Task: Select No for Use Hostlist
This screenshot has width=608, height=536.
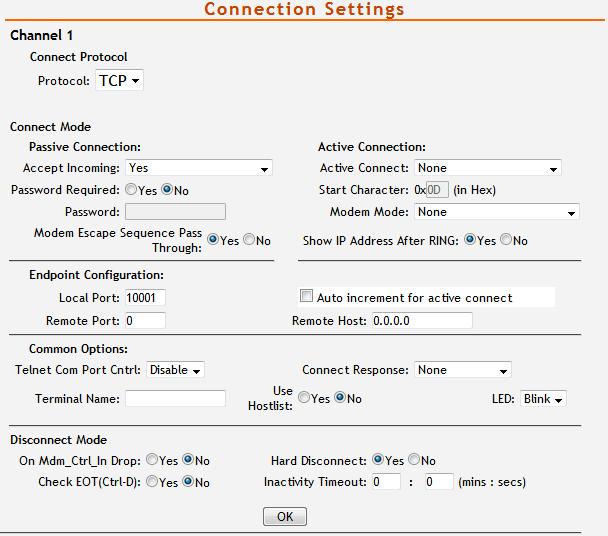Action: (x=340, y=397)
